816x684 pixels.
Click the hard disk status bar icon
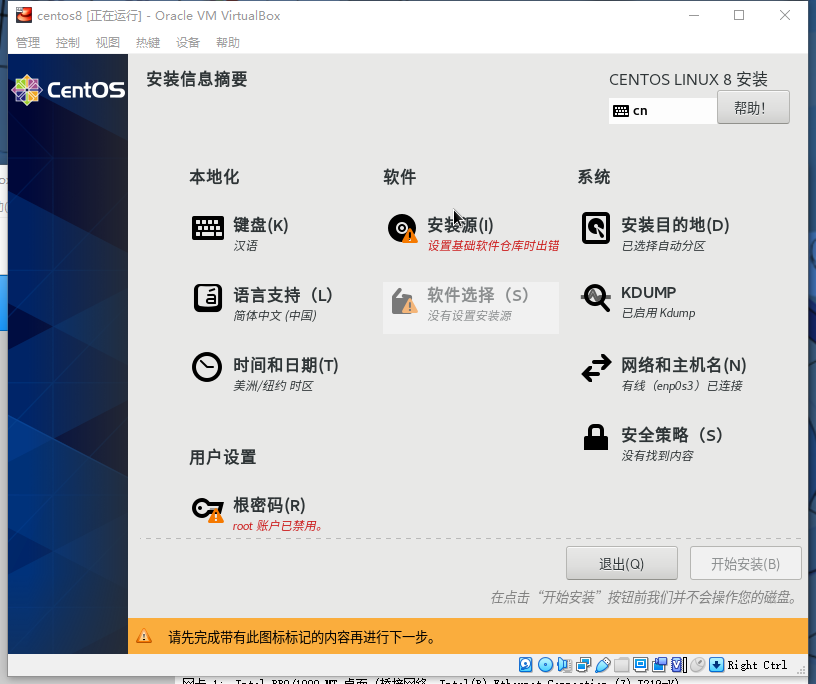pyautogui.click(x=526, y=665)
